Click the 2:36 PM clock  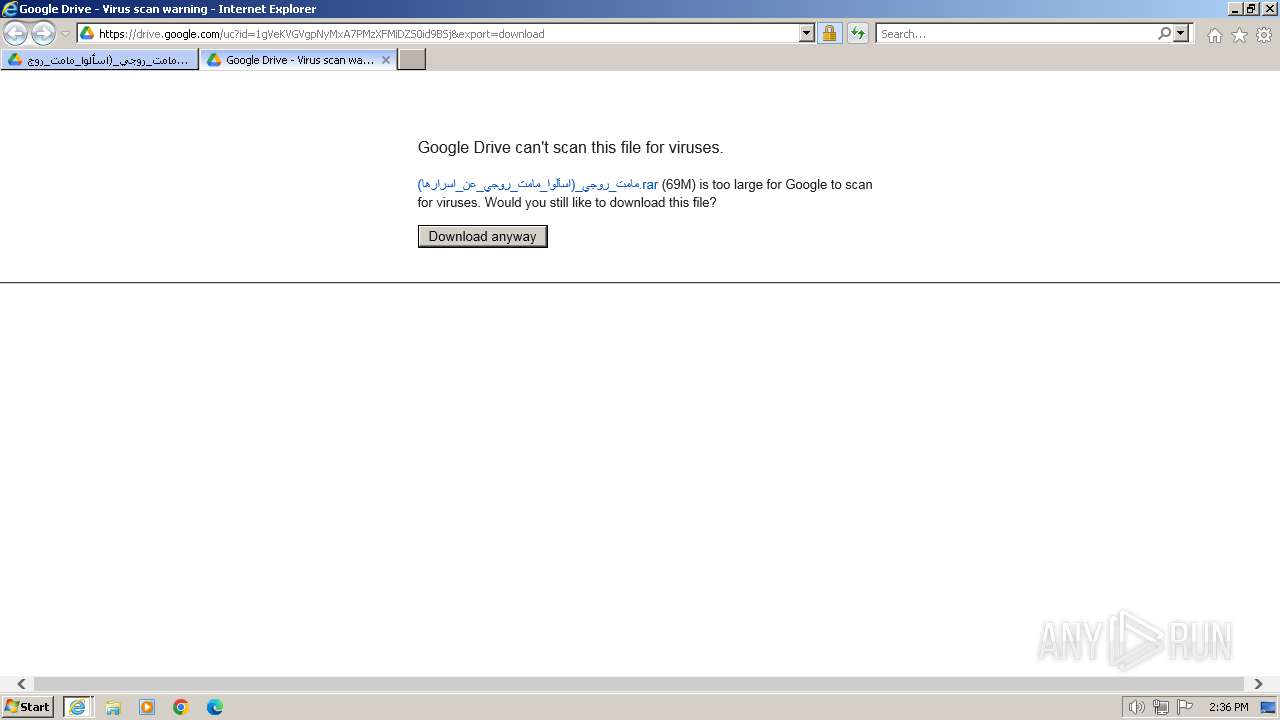point(1228,707)
